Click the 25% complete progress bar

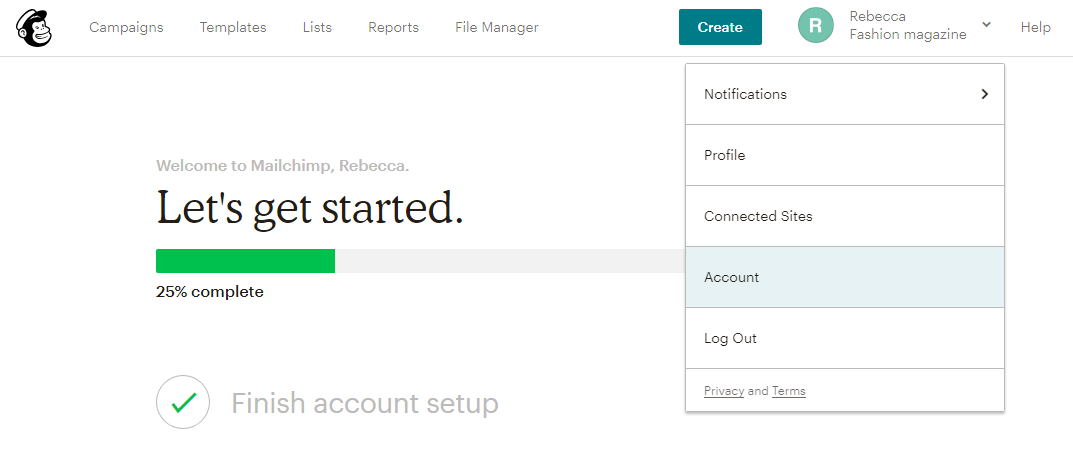tap(420, 261)
